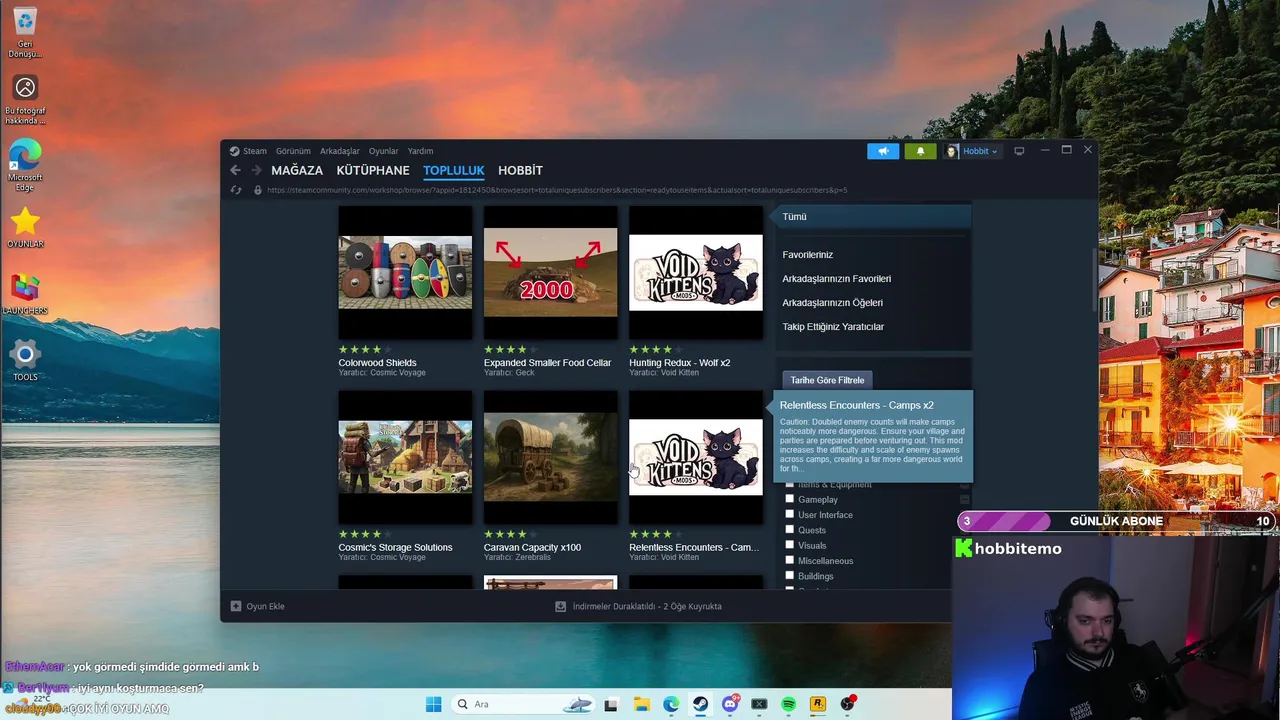1280x720 pixels.
Task: Open Arkadaşlarınızın Öğeleri link
Action: click(x=832, y=302)
